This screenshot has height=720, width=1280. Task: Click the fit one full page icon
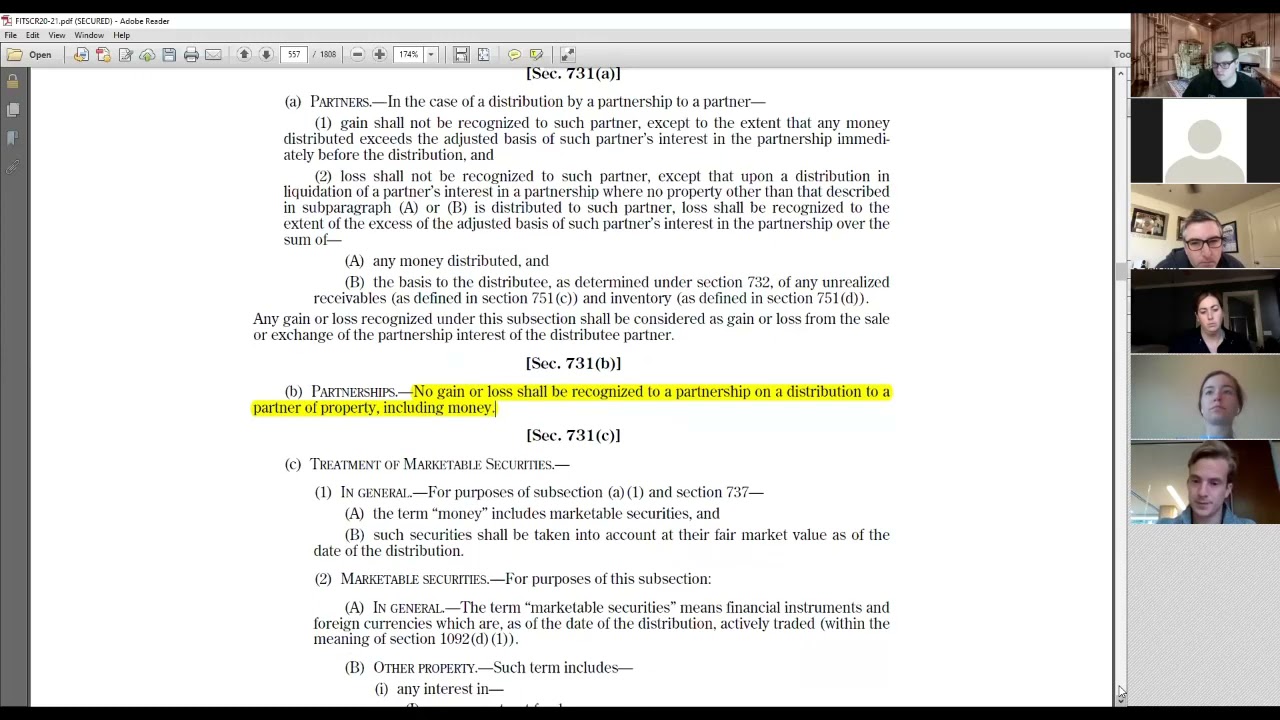pyautogui.click(x=483, y=54)
